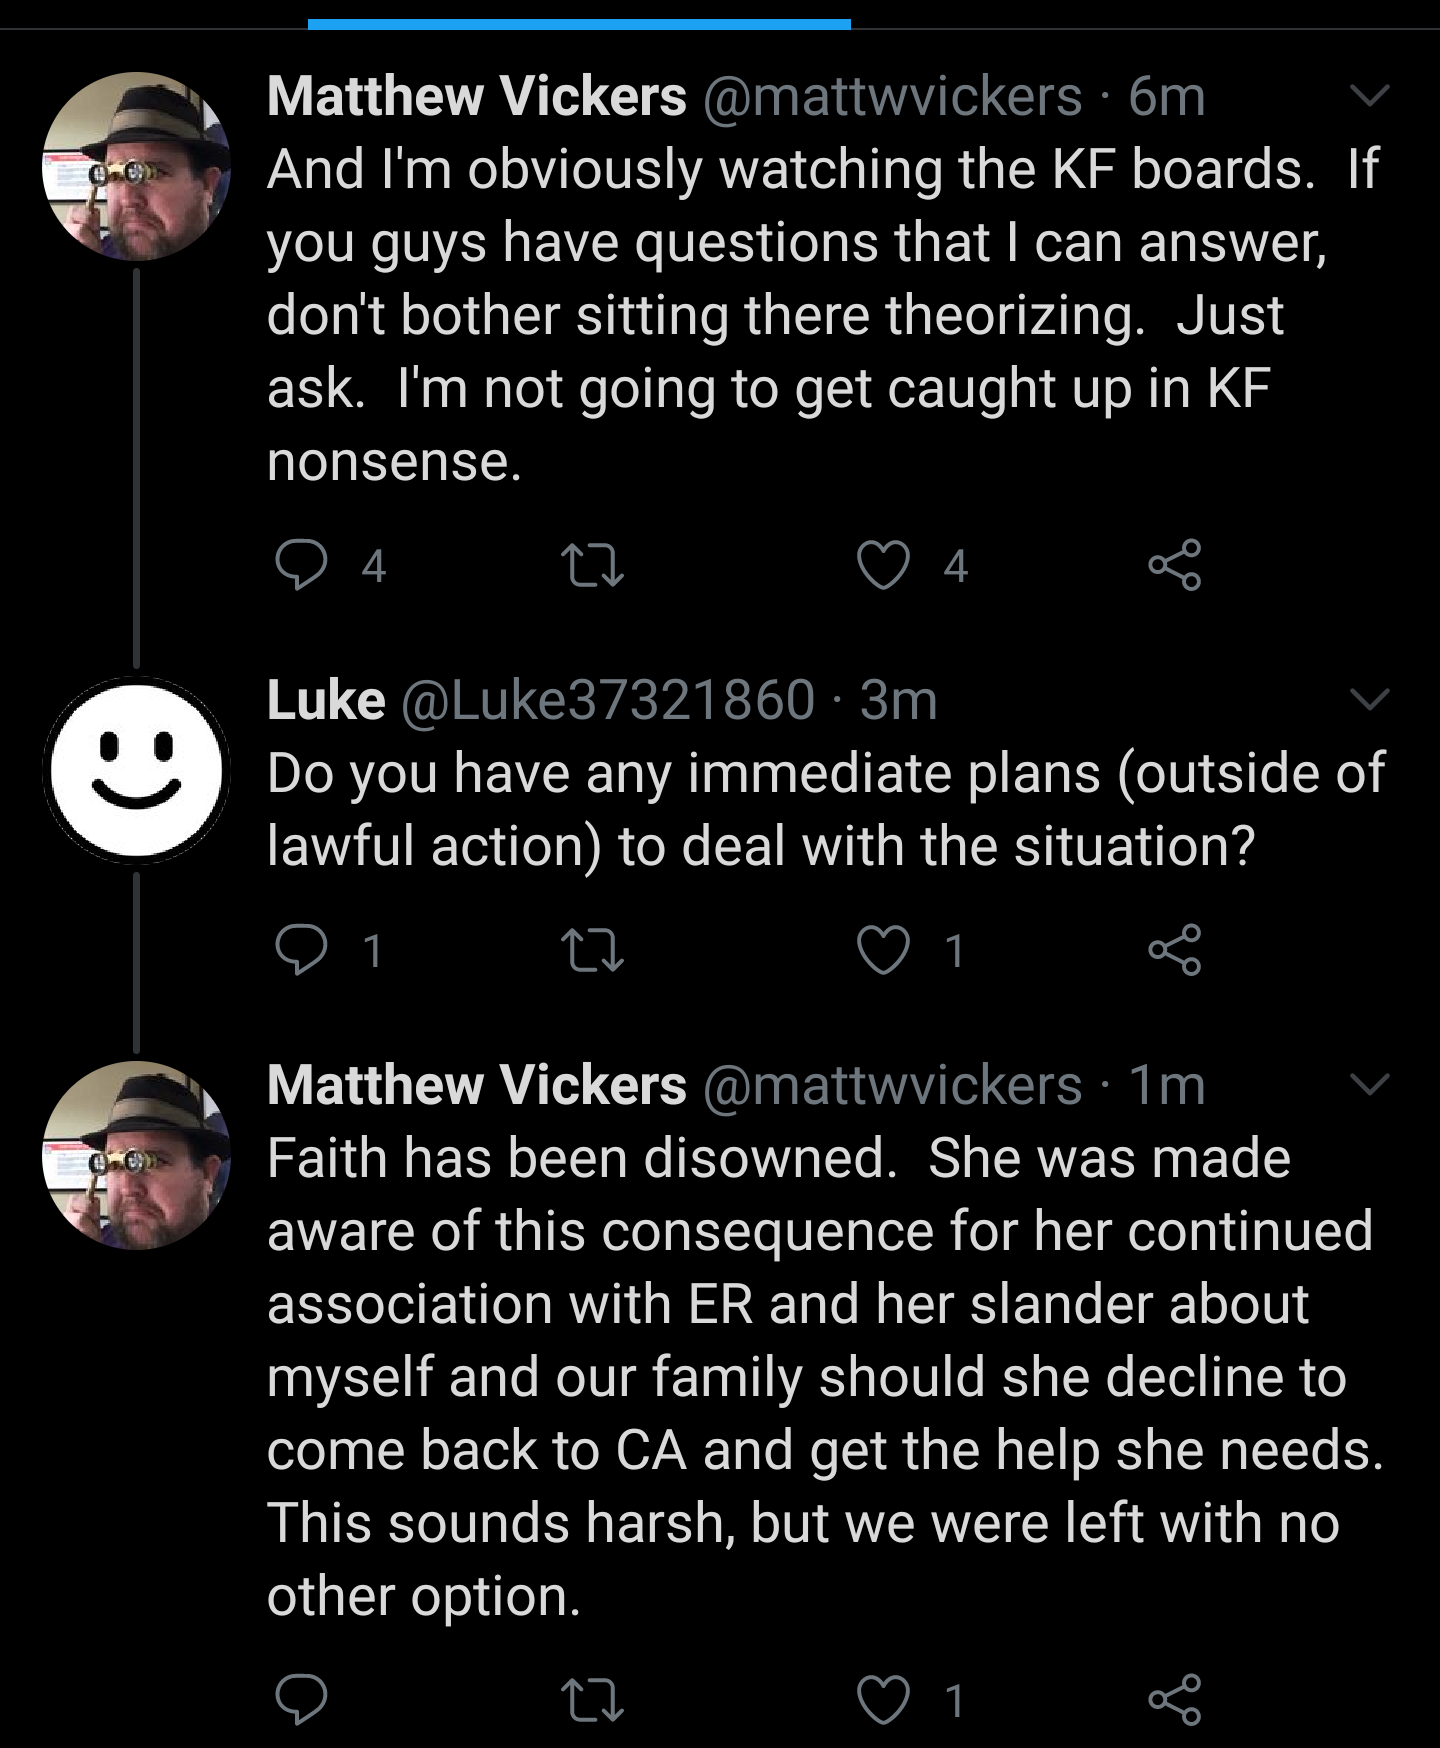Image resolution: width=1440 pixels, height=1748 pixels.
Task: Open options chevron on the 1m tweet
Action: (x=1369, y=1084)
